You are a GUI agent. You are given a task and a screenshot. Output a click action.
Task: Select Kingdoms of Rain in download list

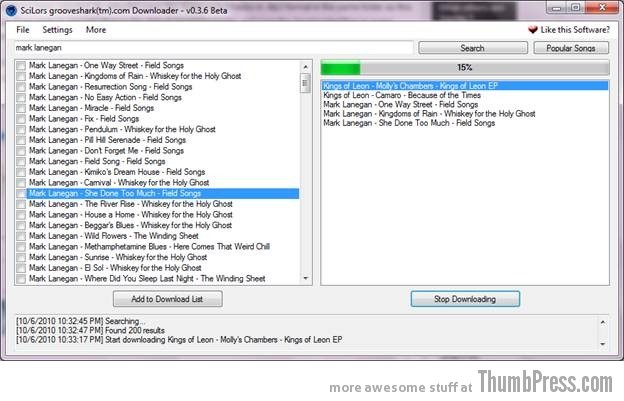point(429,114)
